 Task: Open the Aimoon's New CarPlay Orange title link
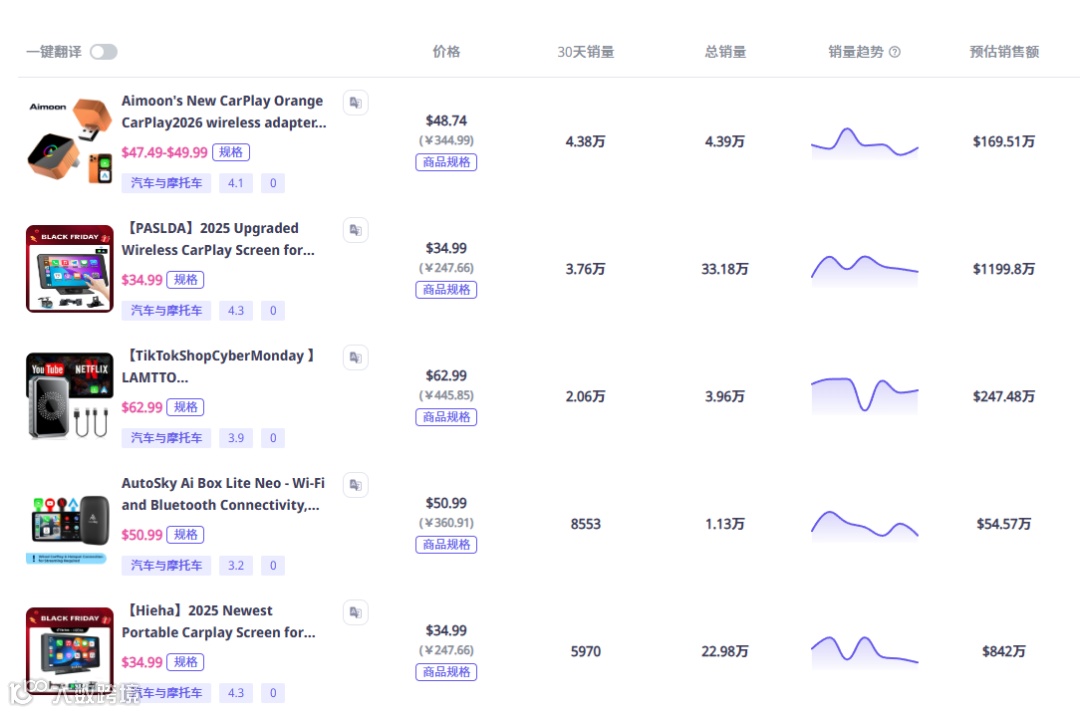coord(224,112)
